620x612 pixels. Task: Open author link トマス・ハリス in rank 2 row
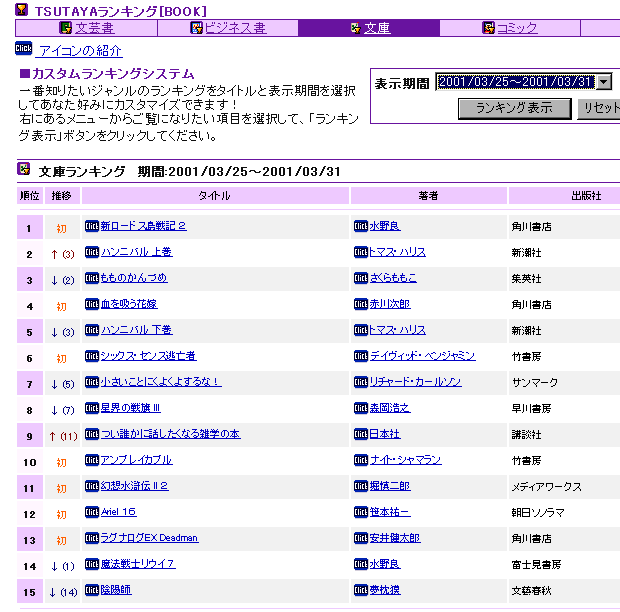(x=397, y=252)
